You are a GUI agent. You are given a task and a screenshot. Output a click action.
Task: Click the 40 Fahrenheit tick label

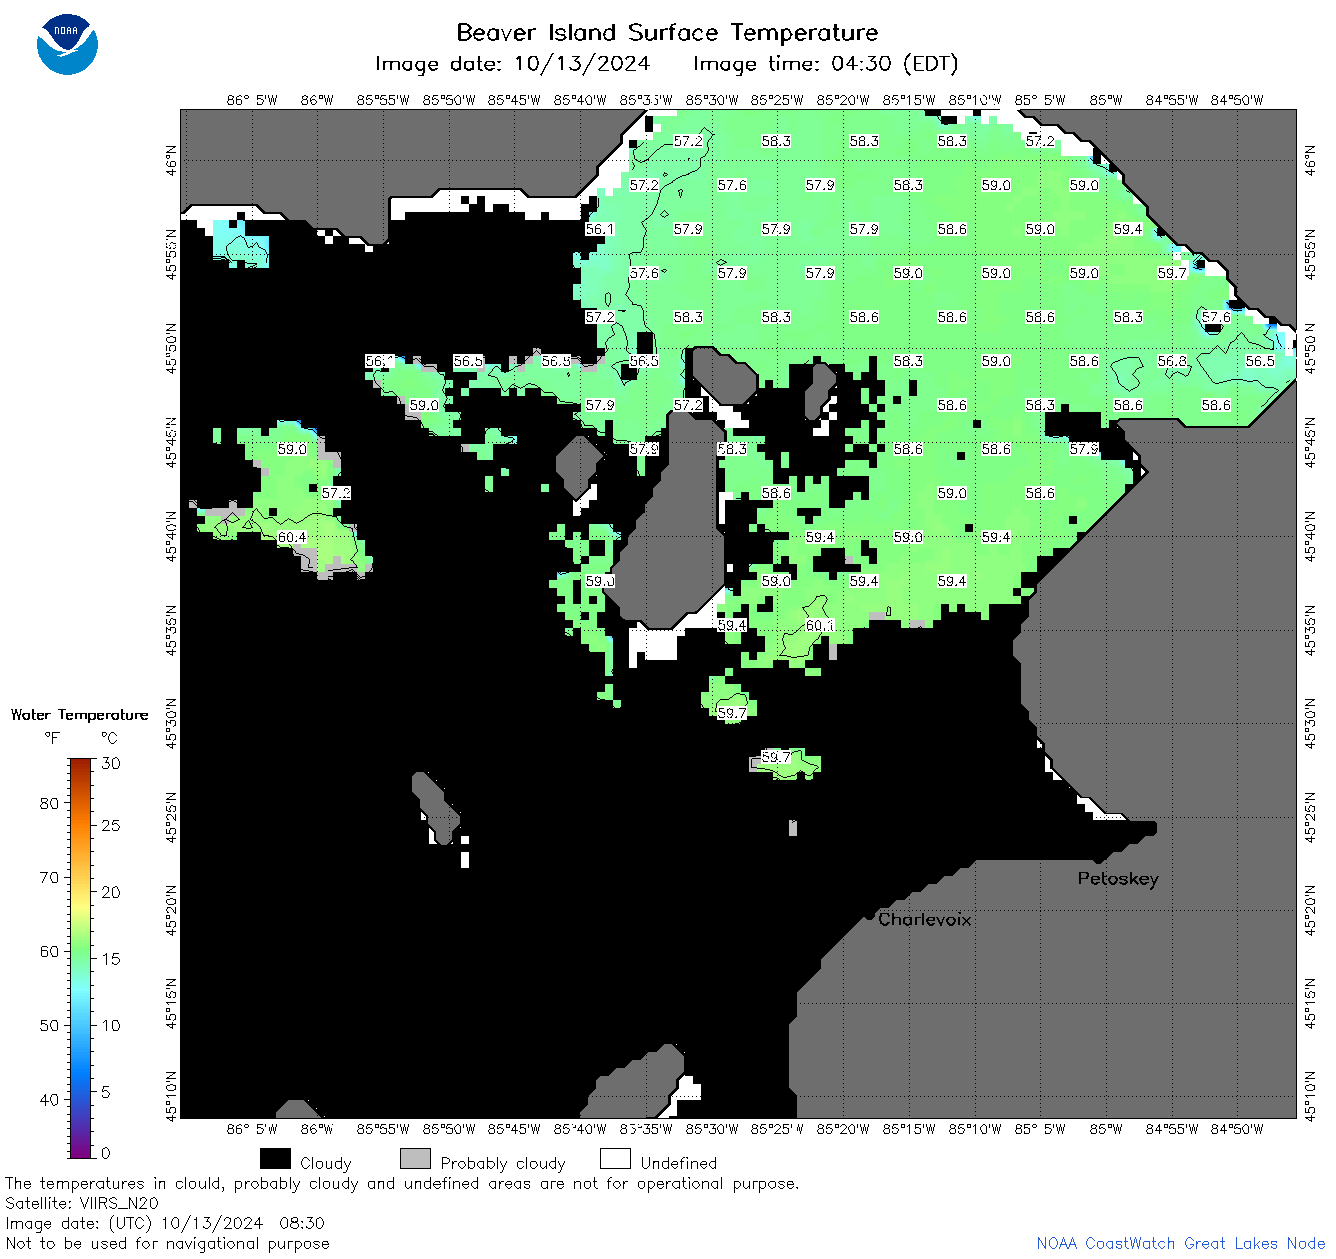tap(49, 1100)
